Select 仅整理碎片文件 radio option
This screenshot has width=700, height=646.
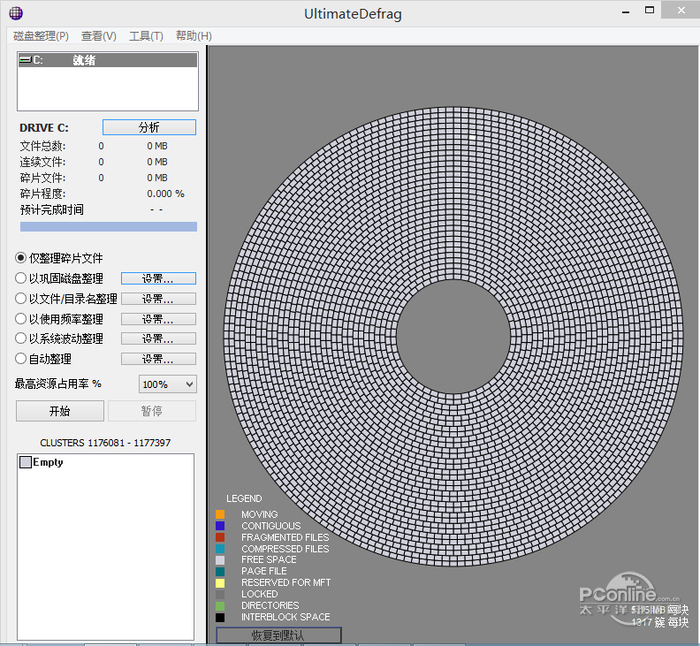[x=21, y=259]
